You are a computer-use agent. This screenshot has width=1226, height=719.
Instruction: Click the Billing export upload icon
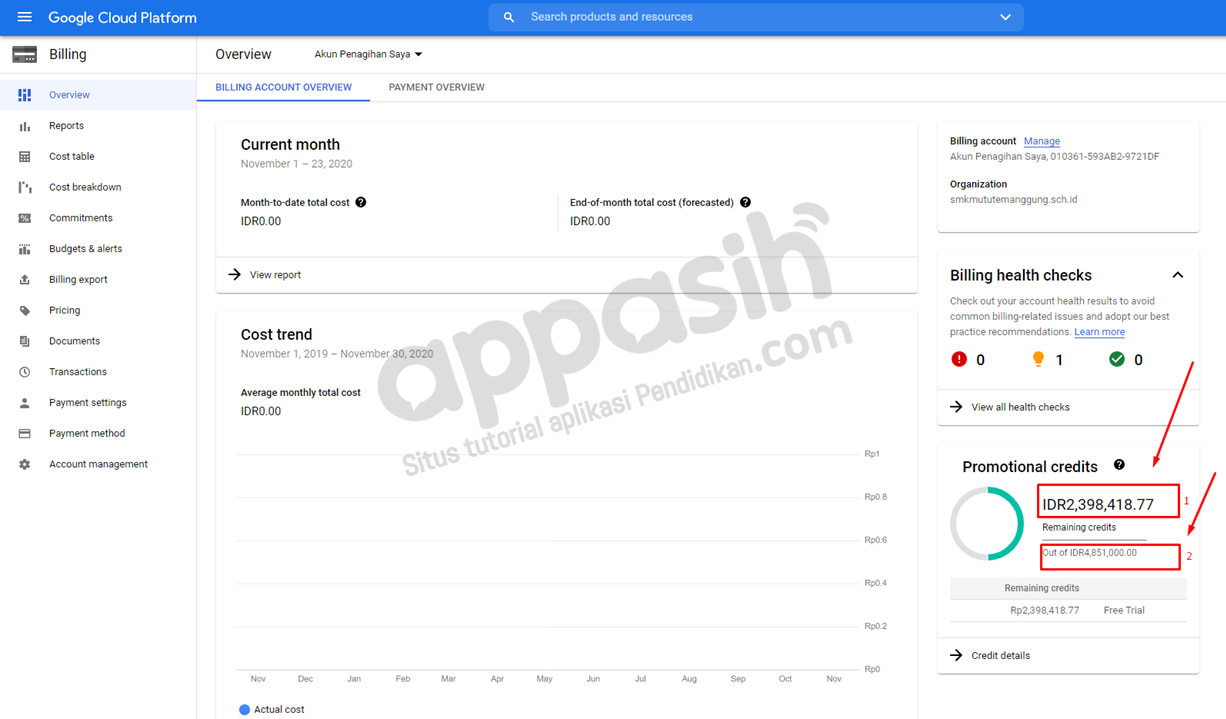pos(25,280)
